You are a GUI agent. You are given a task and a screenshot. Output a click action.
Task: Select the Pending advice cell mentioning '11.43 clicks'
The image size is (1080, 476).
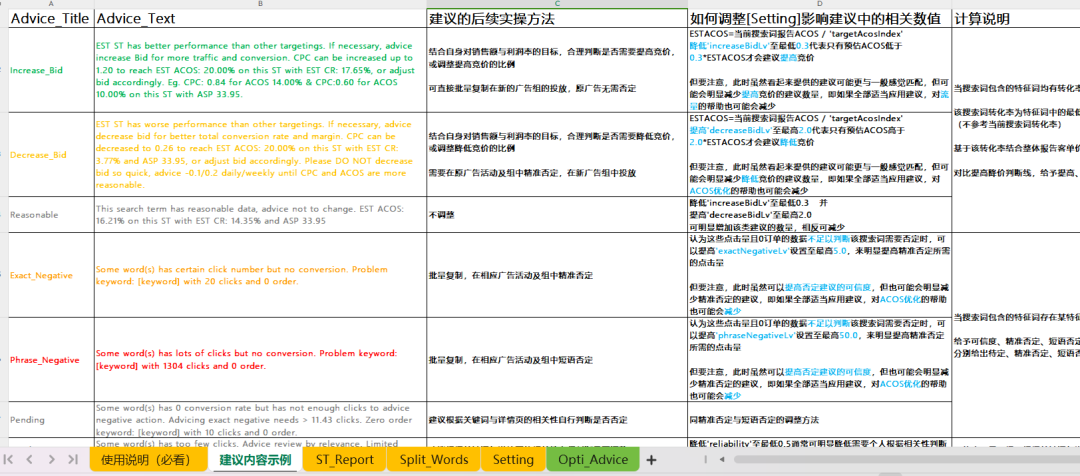click(x=260, y=420)
